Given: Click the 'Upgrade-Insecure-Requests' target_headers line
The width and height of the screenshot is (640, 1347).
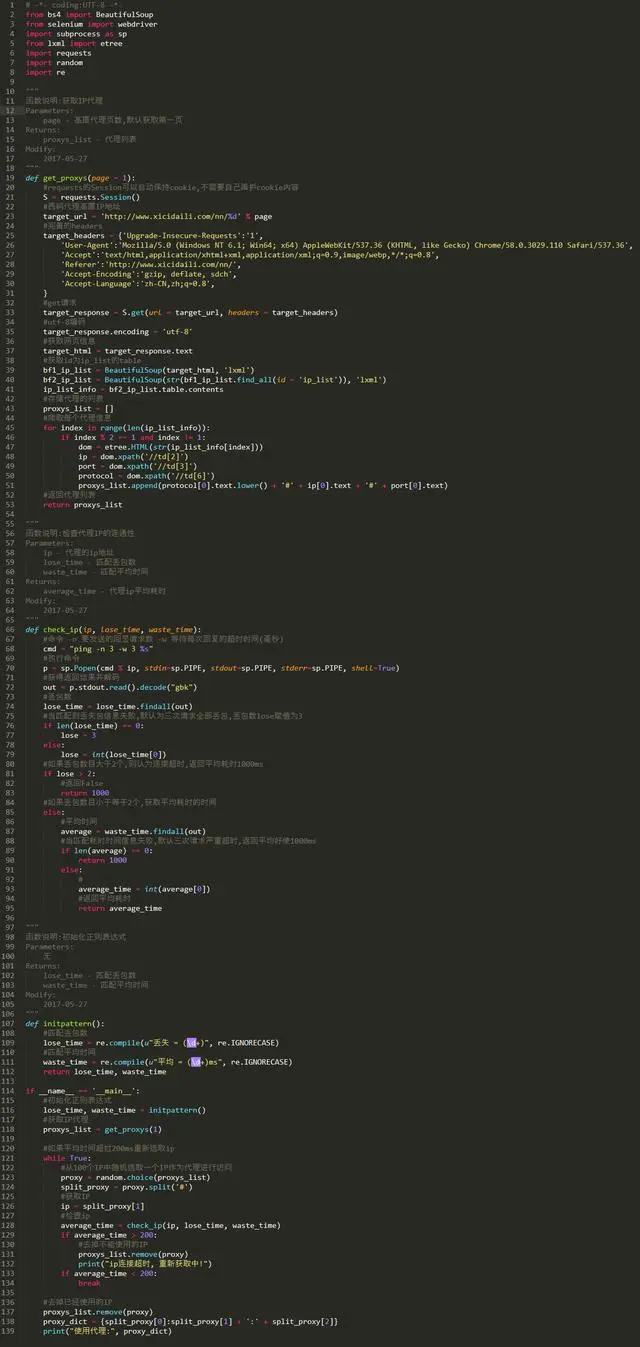Looking at the screenshot, I should (x=153, y=235).
